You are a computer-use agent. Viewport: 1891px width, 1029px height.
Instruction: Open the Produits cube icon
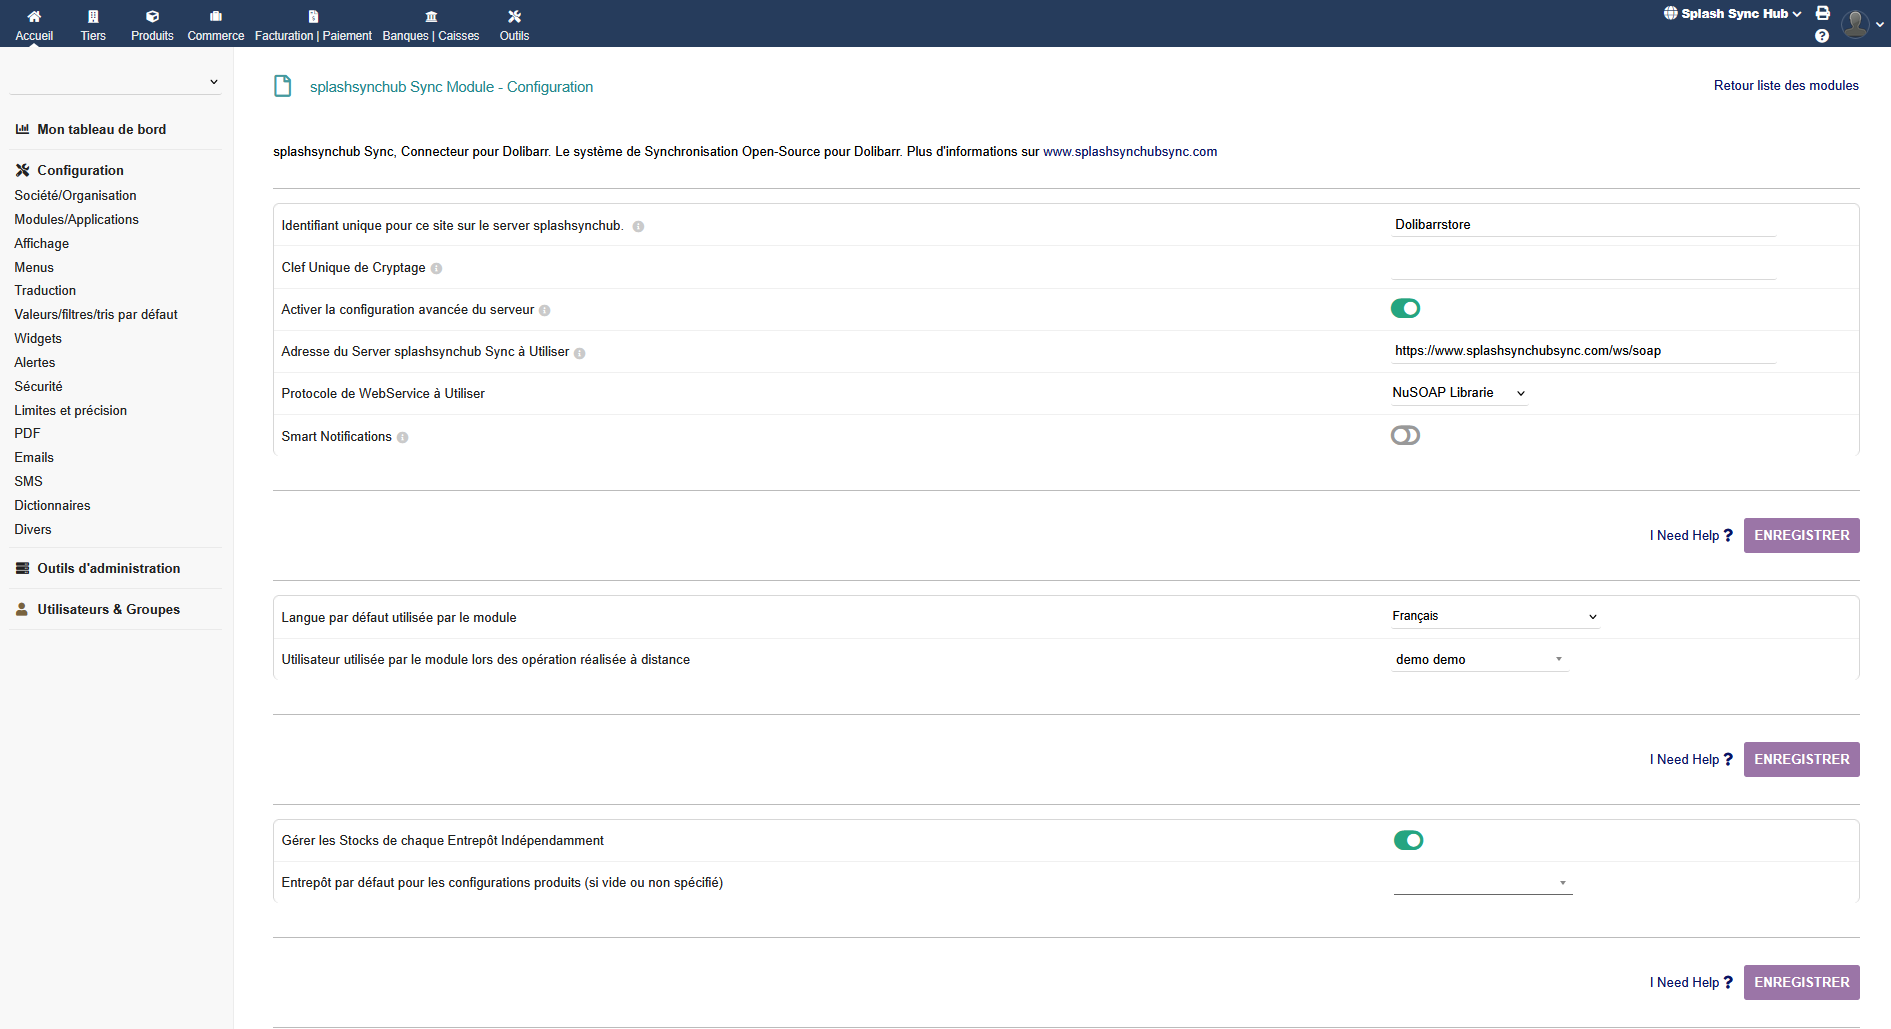(x=152, y=16)
